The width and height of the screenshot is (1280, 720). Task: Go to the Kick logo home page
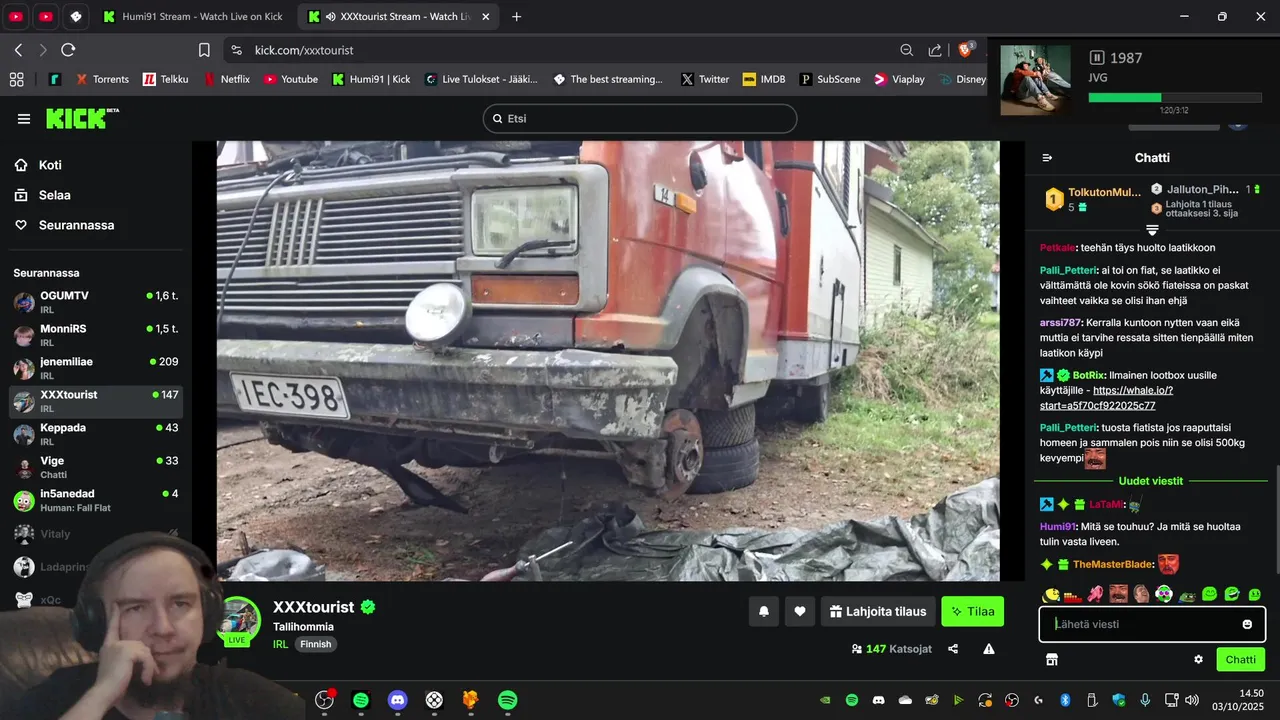point(82,118)
